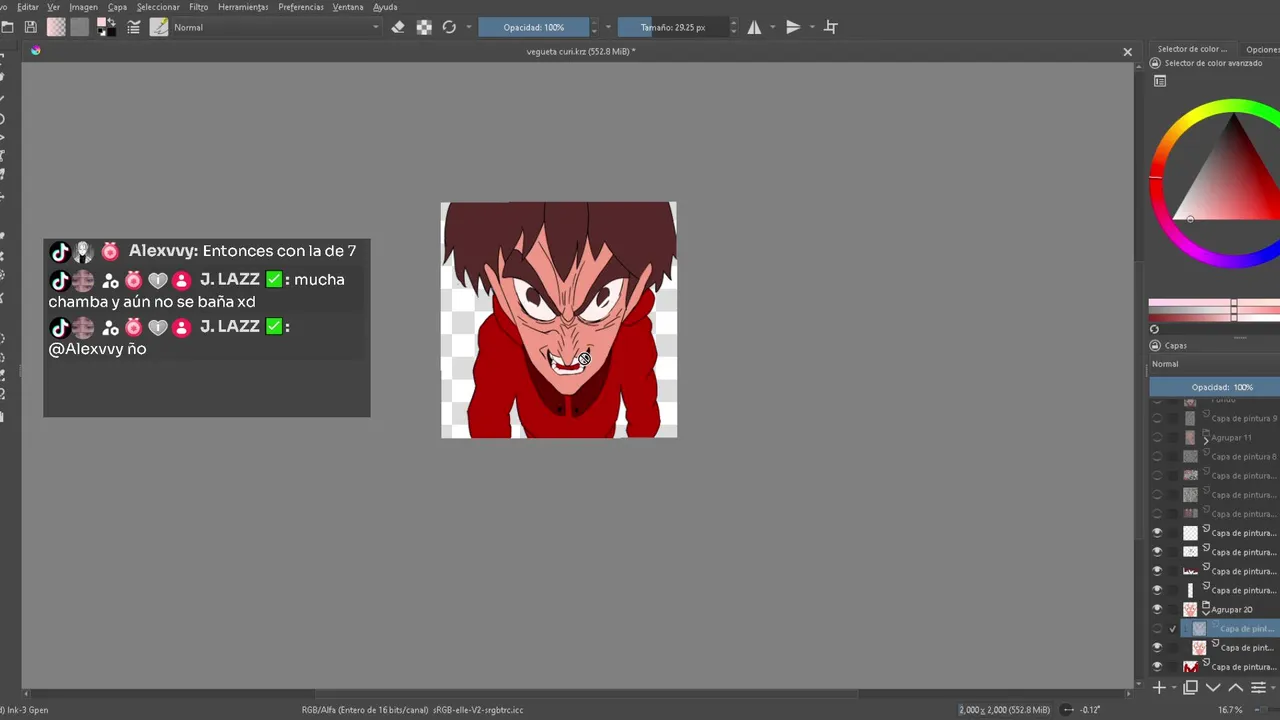Open the Editar menu

(28, 7)
